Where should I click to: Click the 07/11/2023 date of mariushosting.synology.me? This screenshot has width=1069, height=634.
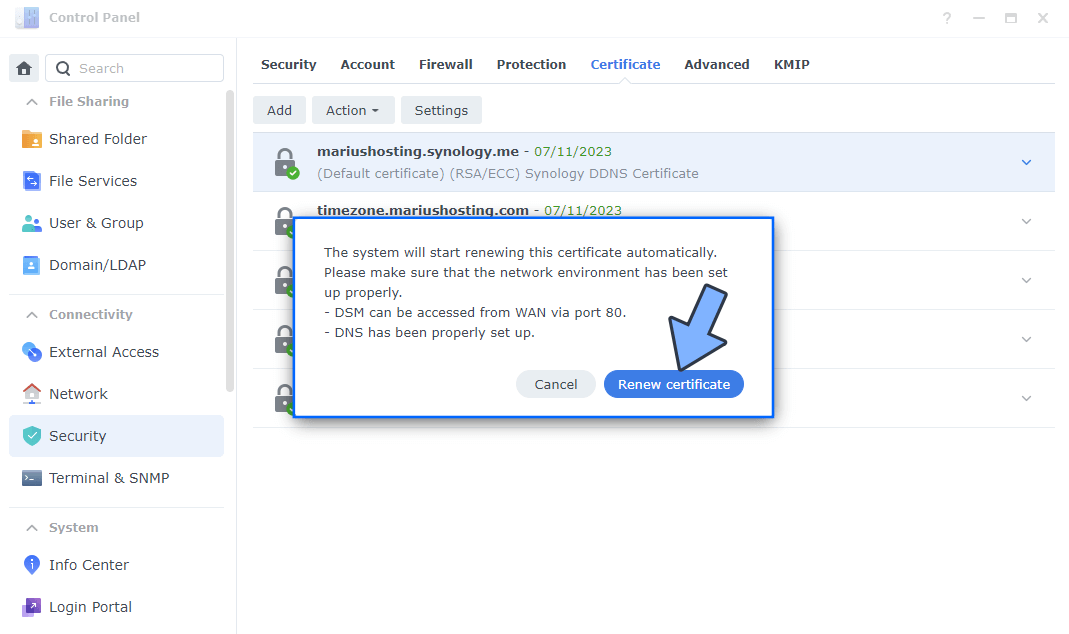[x=573, y=152]
